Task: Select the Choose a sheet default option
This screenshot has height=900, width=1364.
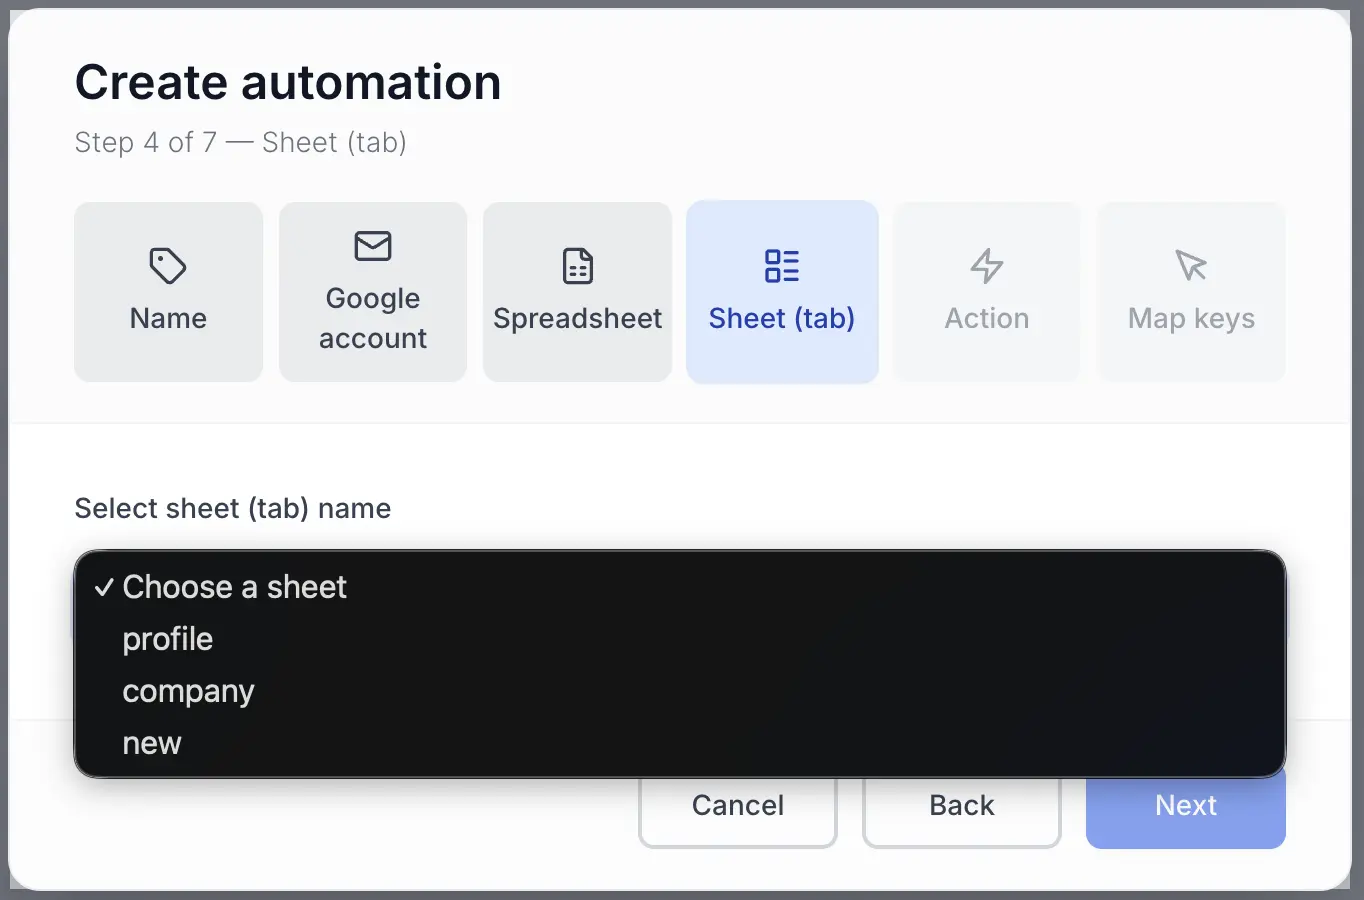Action: [x=233, y=587]
